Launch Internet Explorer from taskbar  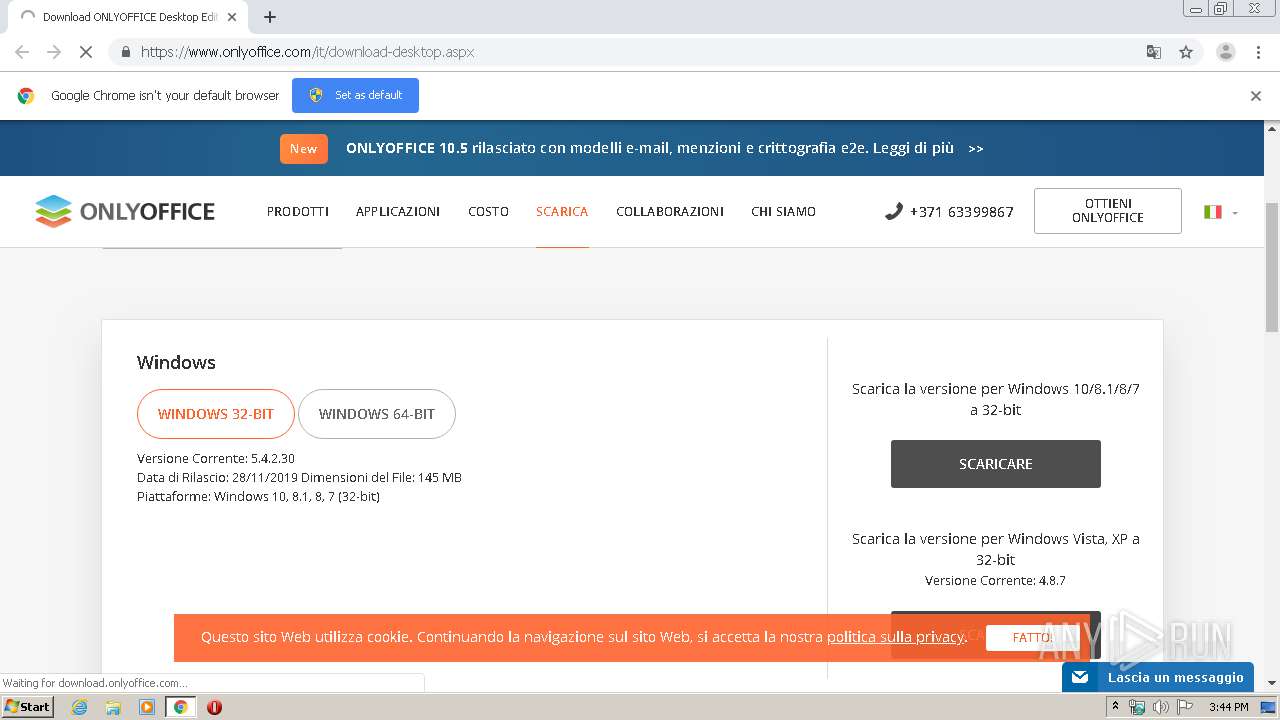[x=79, y=707]
